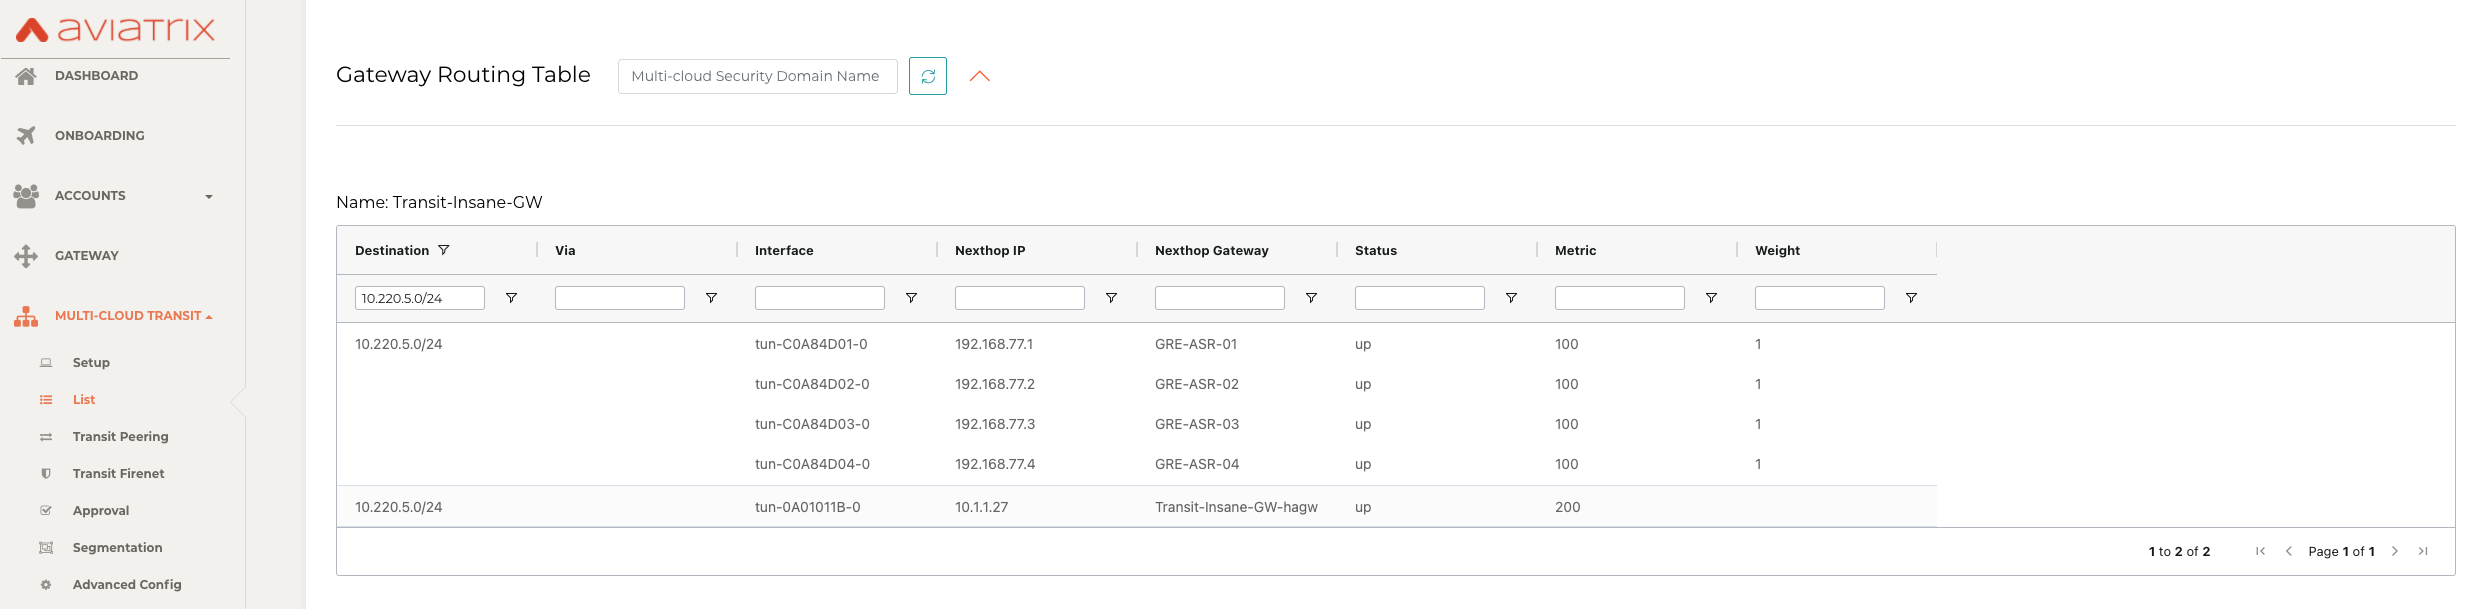Open Nexthop IP column filter options
This screenshot has height=609, width=2484.
[1111, 298]
